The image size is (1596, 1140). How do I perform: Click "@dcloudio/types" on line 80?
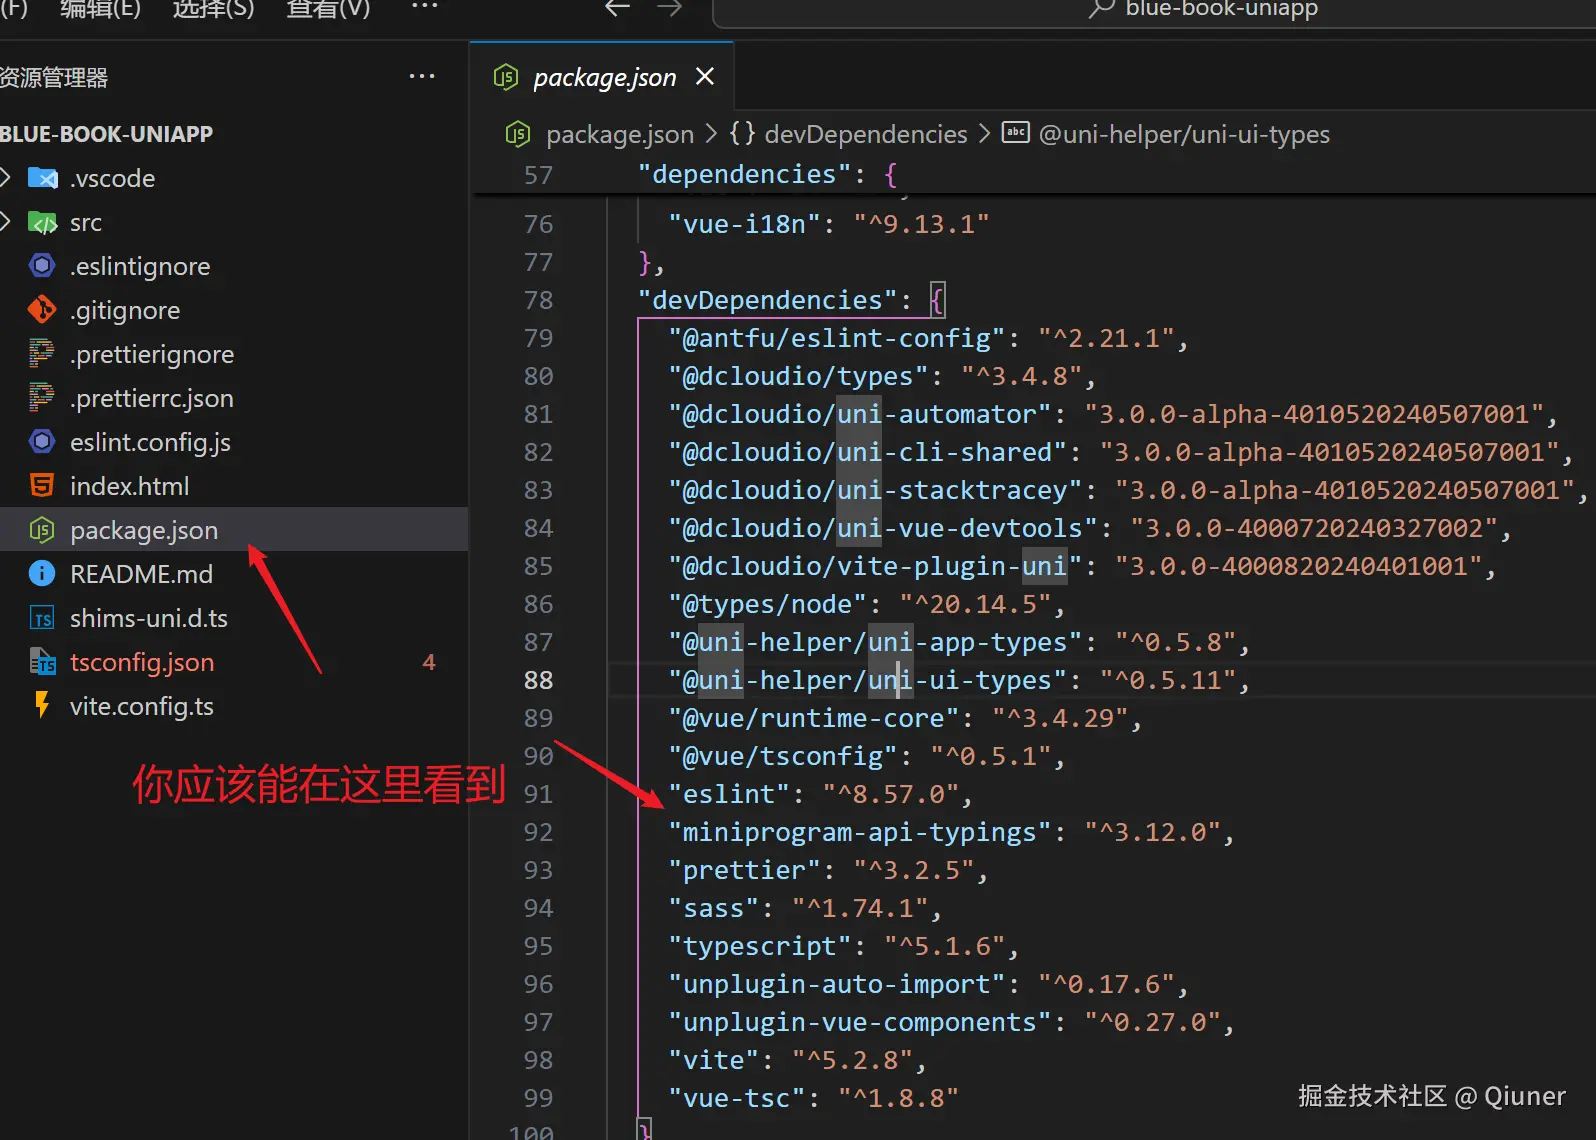click(798, 376)
